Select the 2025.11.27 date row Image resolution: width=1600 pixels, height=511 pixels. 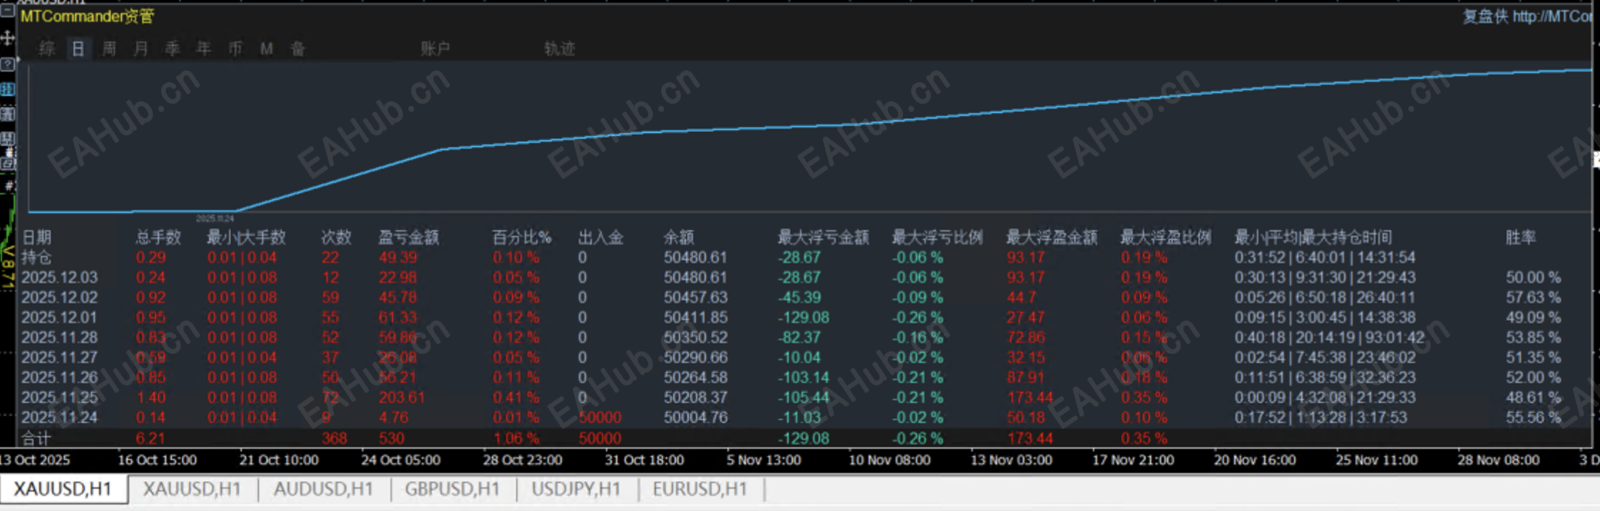coord(60,357)
